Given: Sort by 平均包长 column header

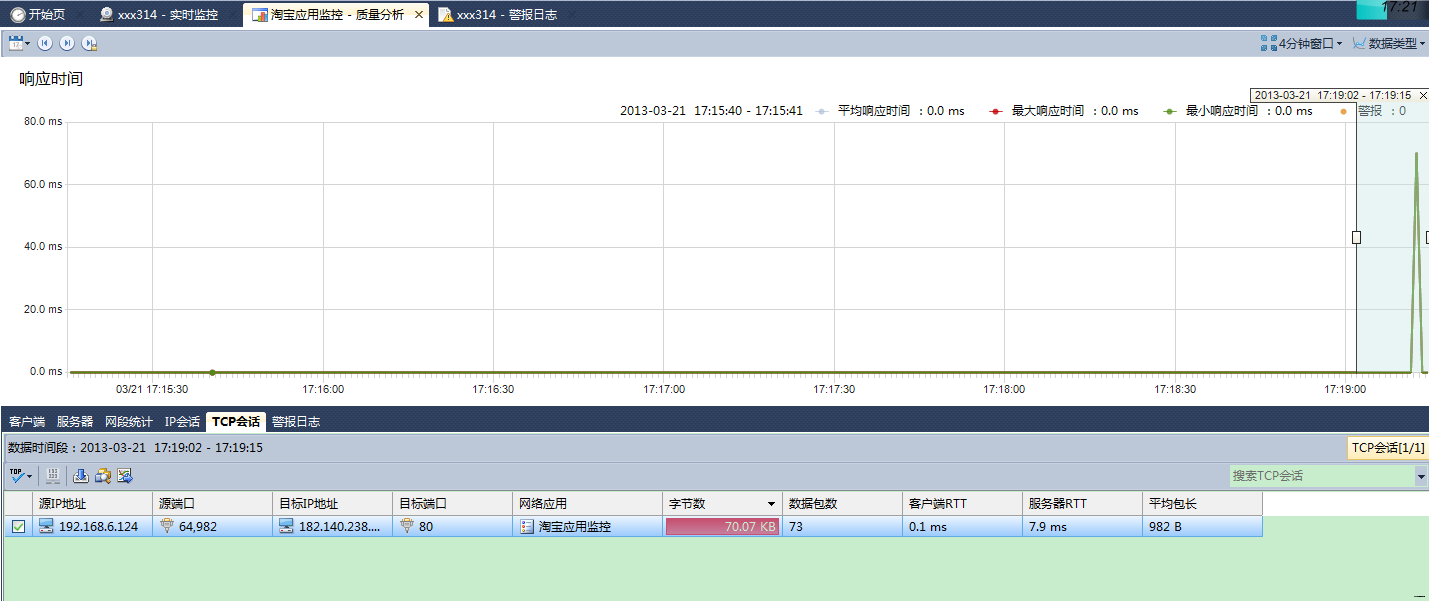Looking at the screenshot, I should pyautogui.click(x=1202, y=503).
